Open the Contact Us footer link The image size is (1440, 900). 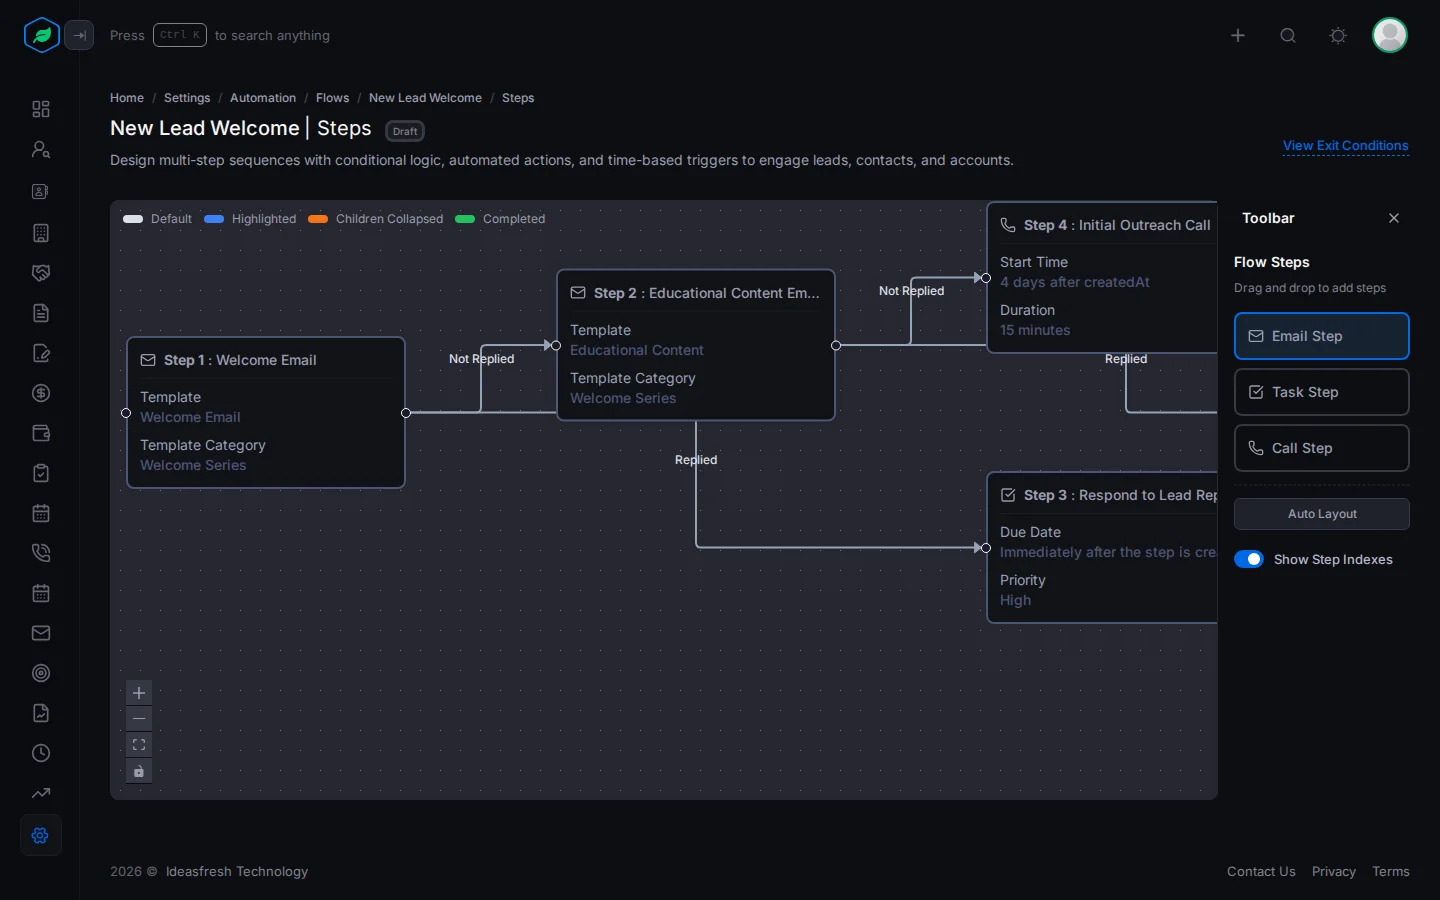[1261, 872]
